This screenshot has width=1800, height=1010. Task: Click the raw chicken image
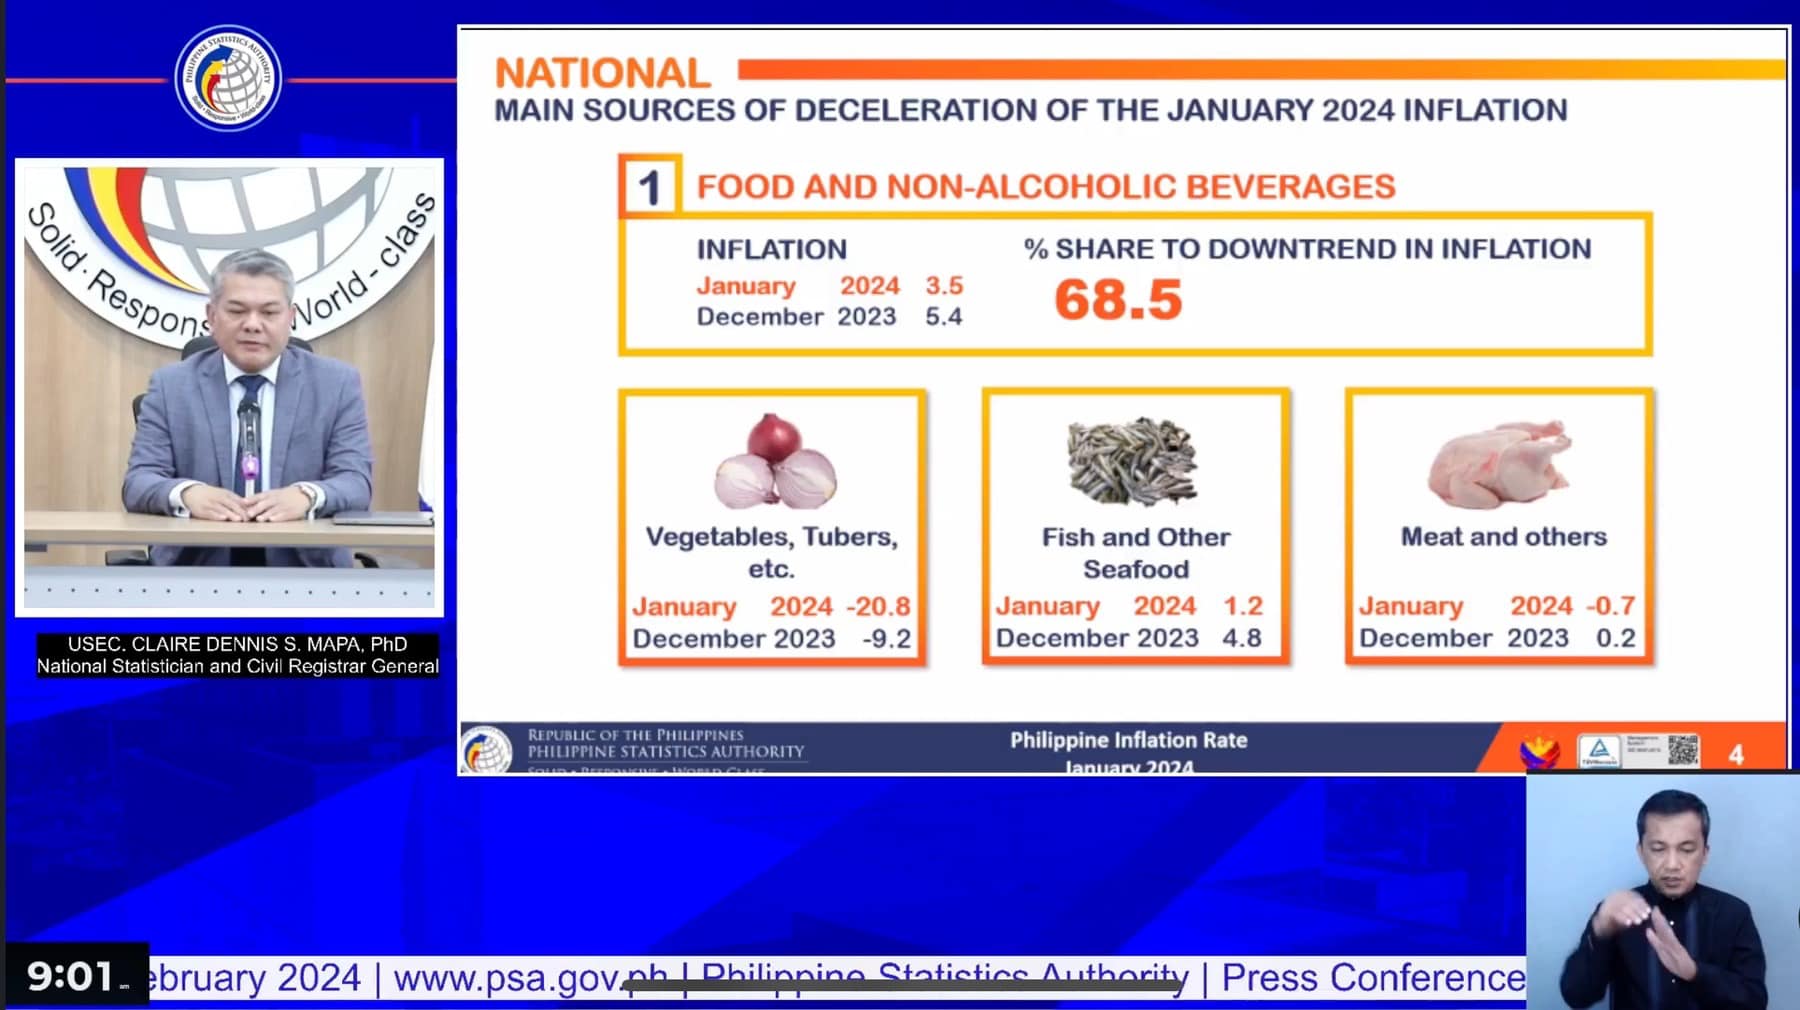(1499, 464)
